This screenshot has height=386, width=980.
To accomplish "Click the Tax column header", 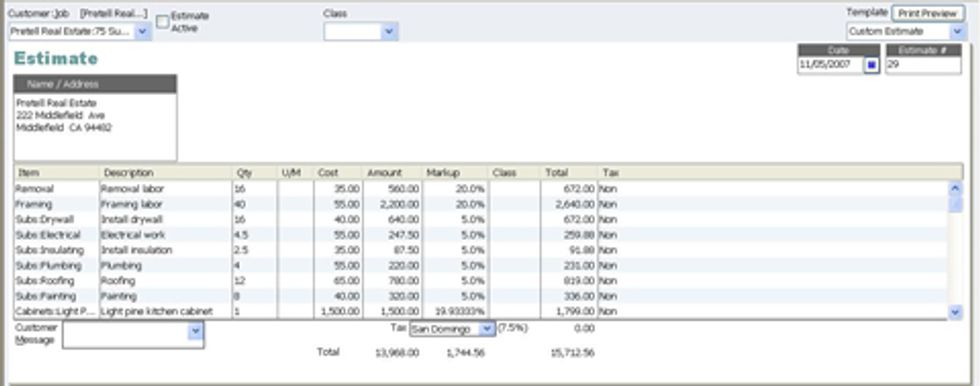I will (x=780, y=172).
